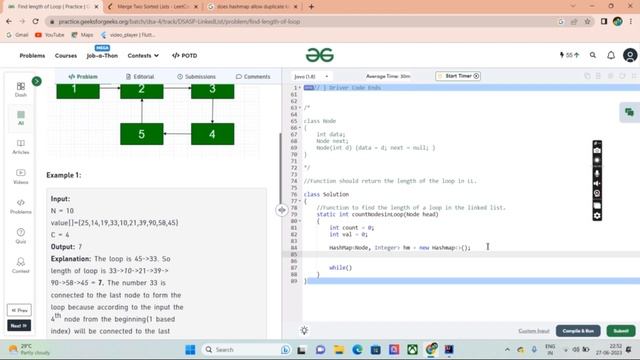640x360 pixels.
Task: Switch to Merge Two Sorted Lists tab
Action: [153, 7]
